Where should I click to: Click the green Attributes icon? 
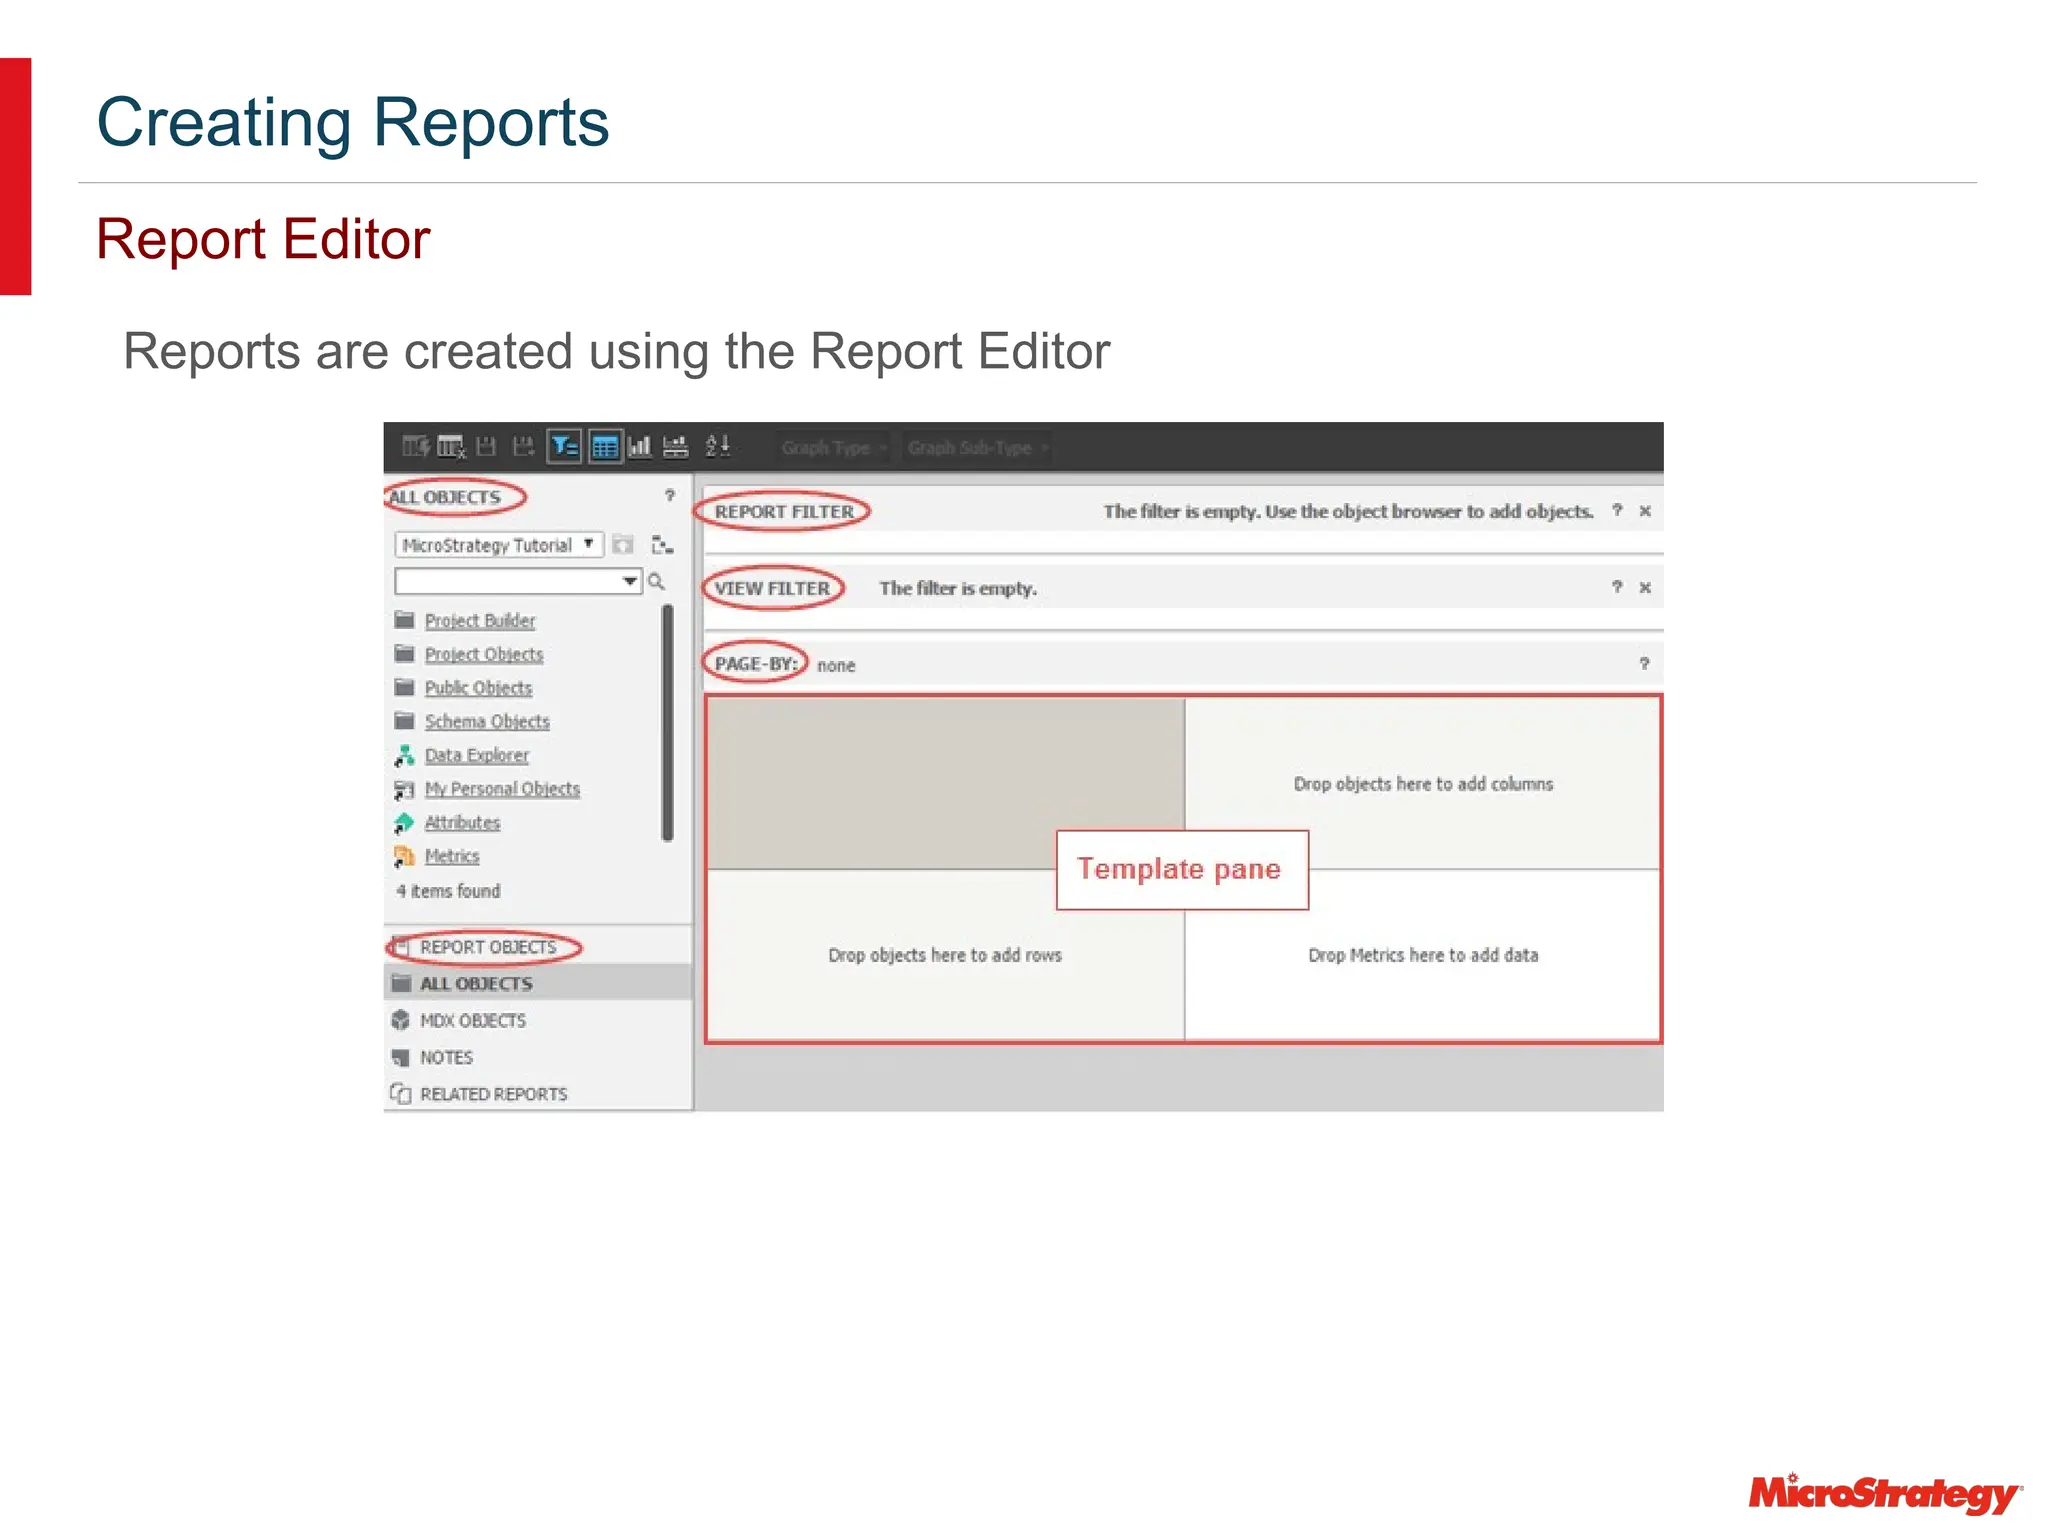tap(404, 823)
